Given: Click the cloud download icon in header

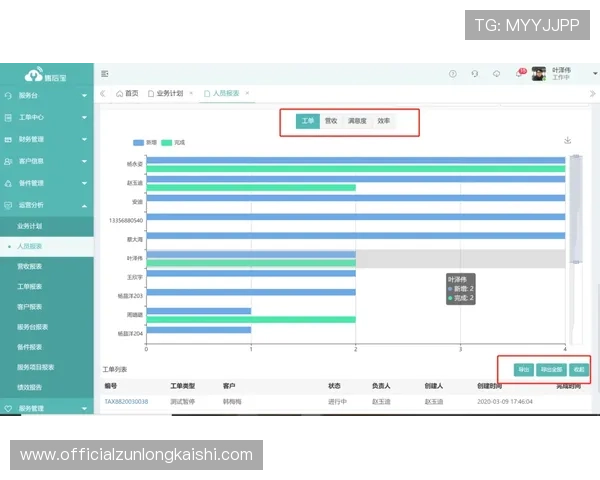Looking at the screenshot, I should tap(496, 73).
